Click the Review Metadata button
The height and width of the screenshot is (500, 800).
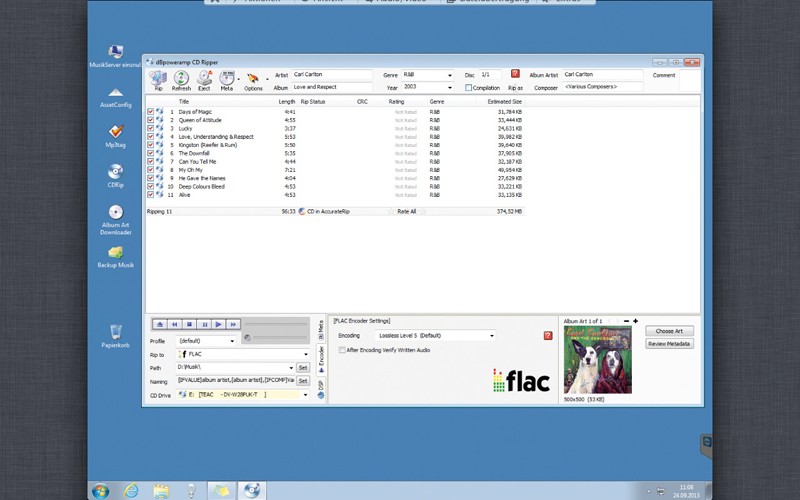(669, 344)
